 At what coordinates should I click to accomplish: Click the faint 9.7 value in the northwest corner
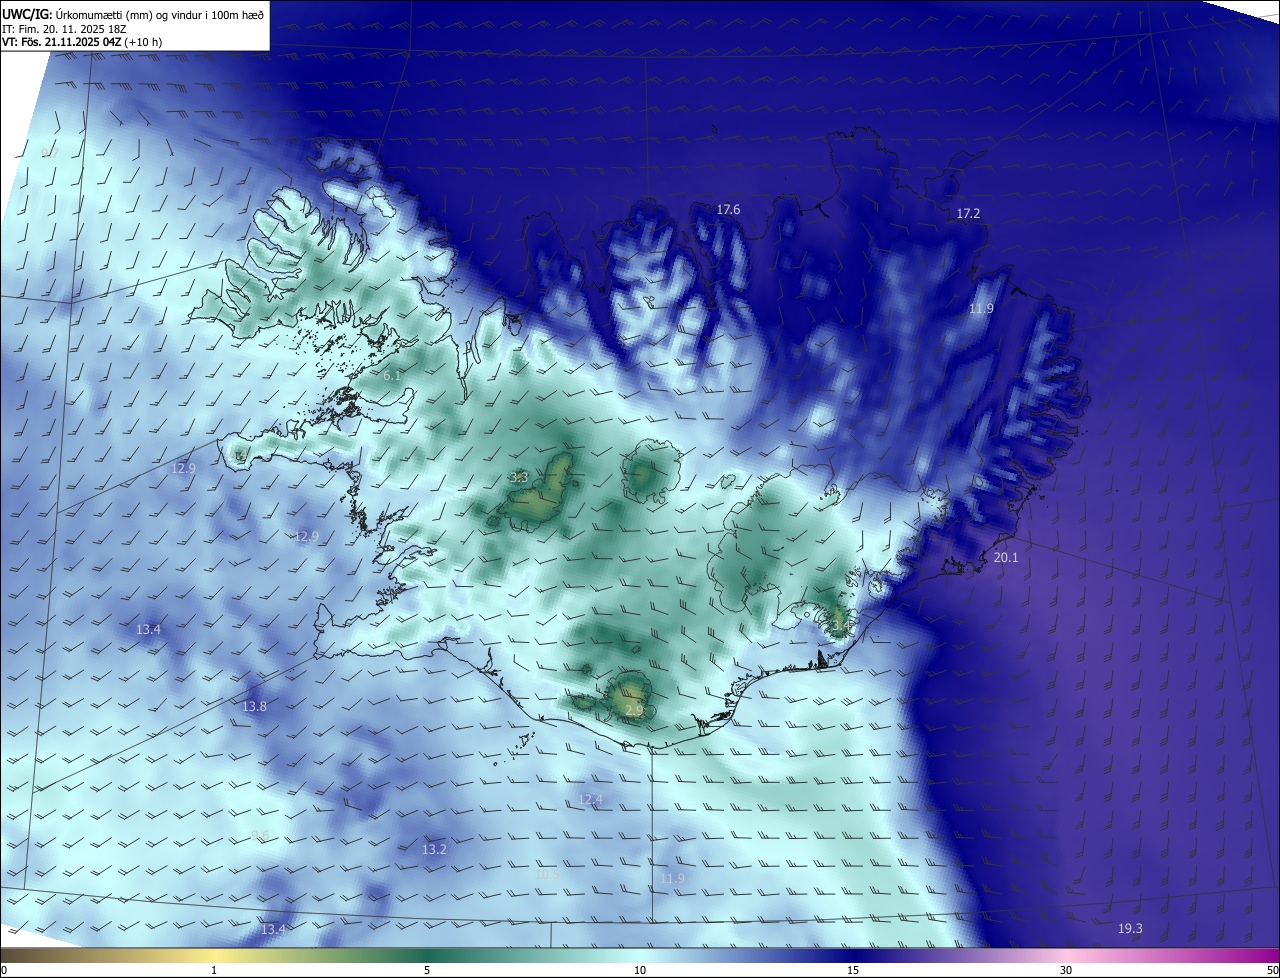tap(50, 152)
